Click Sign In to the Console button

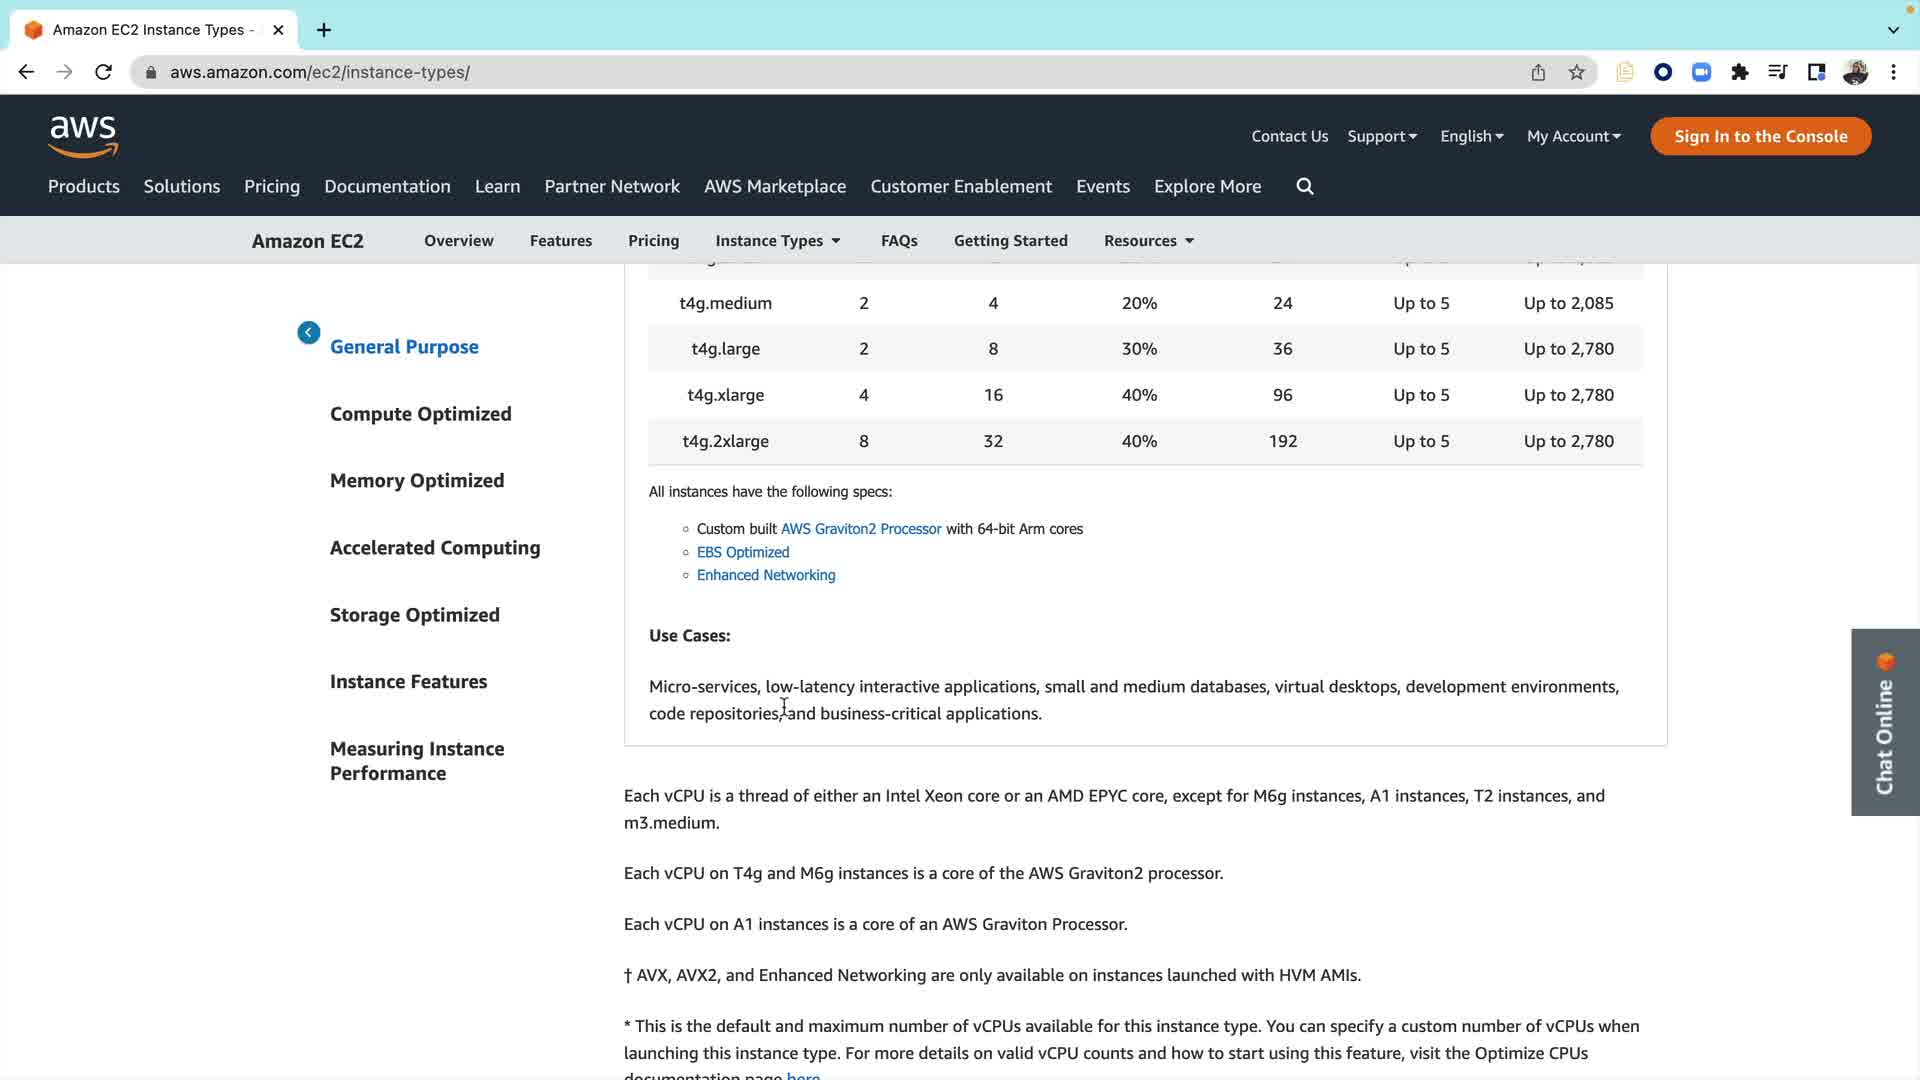(1760, 136)
